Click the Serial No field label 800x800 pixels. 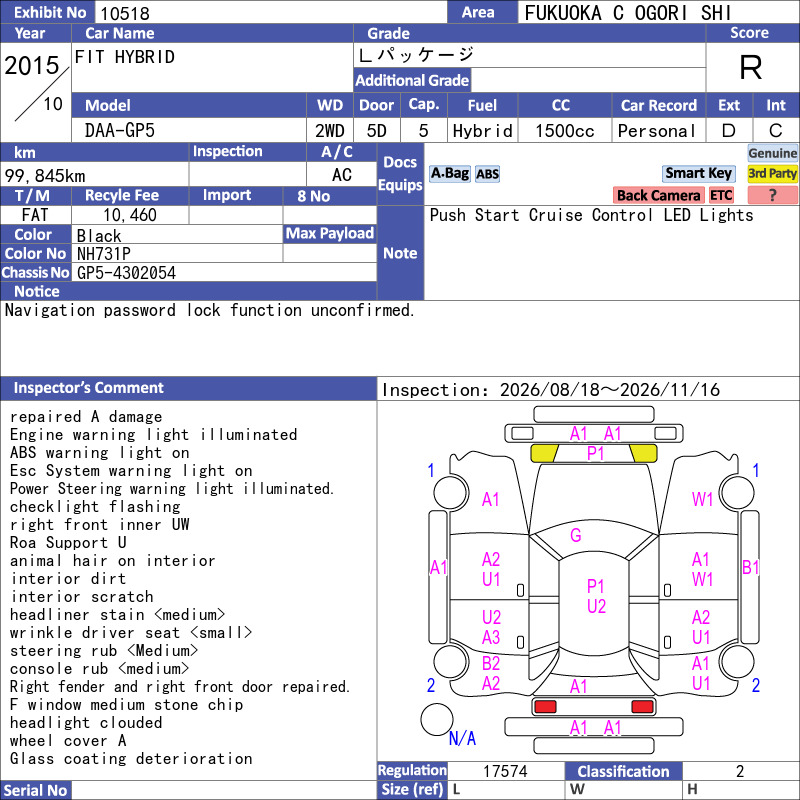[x=35, y=790]
